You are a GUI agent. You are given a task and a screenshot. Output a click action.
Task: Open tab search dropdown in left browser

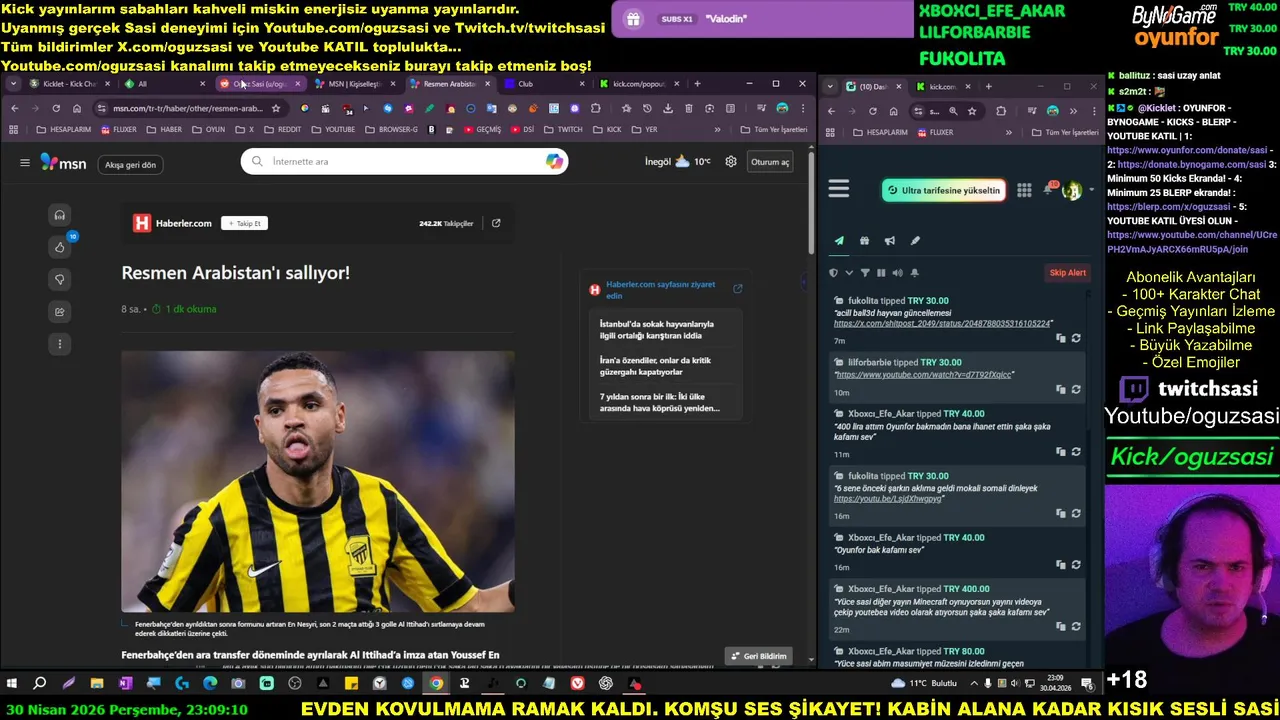click(13, 84)
